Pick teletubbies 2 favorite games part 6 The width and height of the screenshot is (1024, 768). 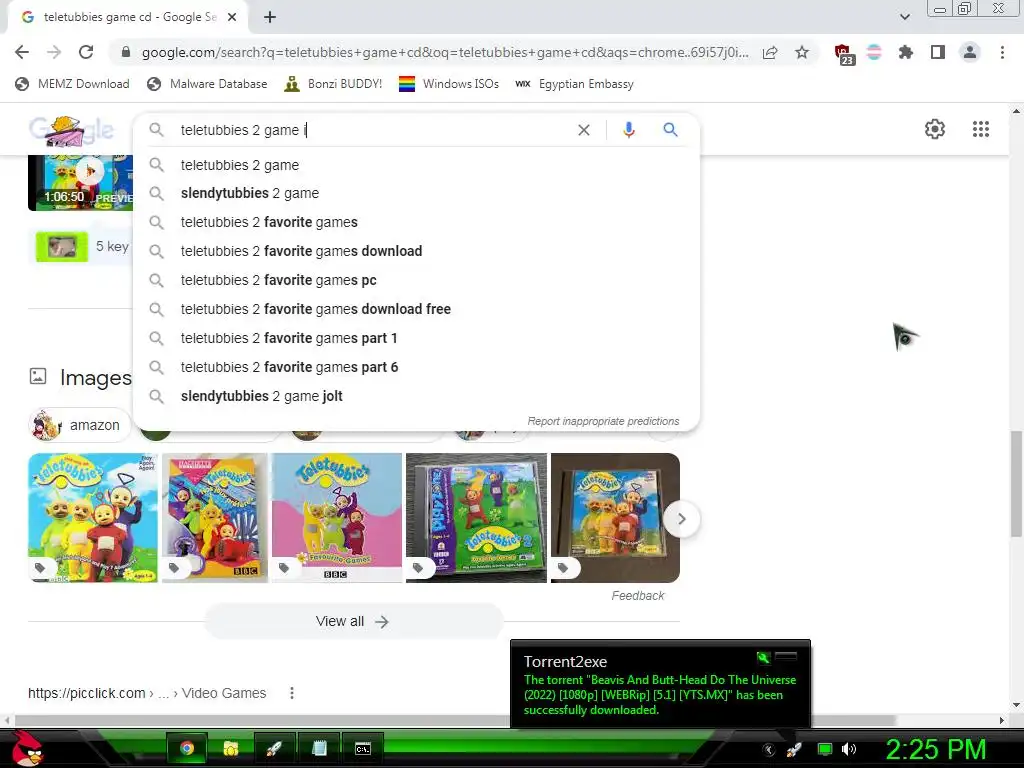coord(416,367)
